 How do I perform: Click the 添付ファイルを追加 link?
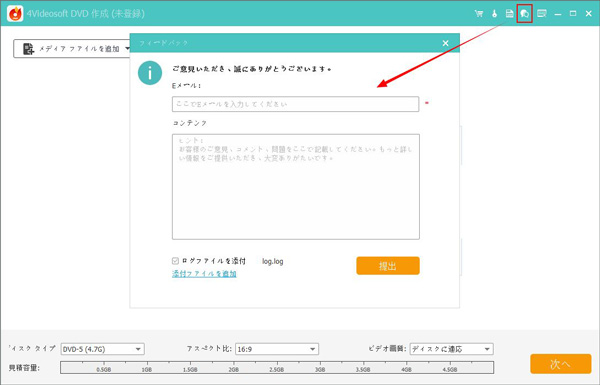(204, 274)
